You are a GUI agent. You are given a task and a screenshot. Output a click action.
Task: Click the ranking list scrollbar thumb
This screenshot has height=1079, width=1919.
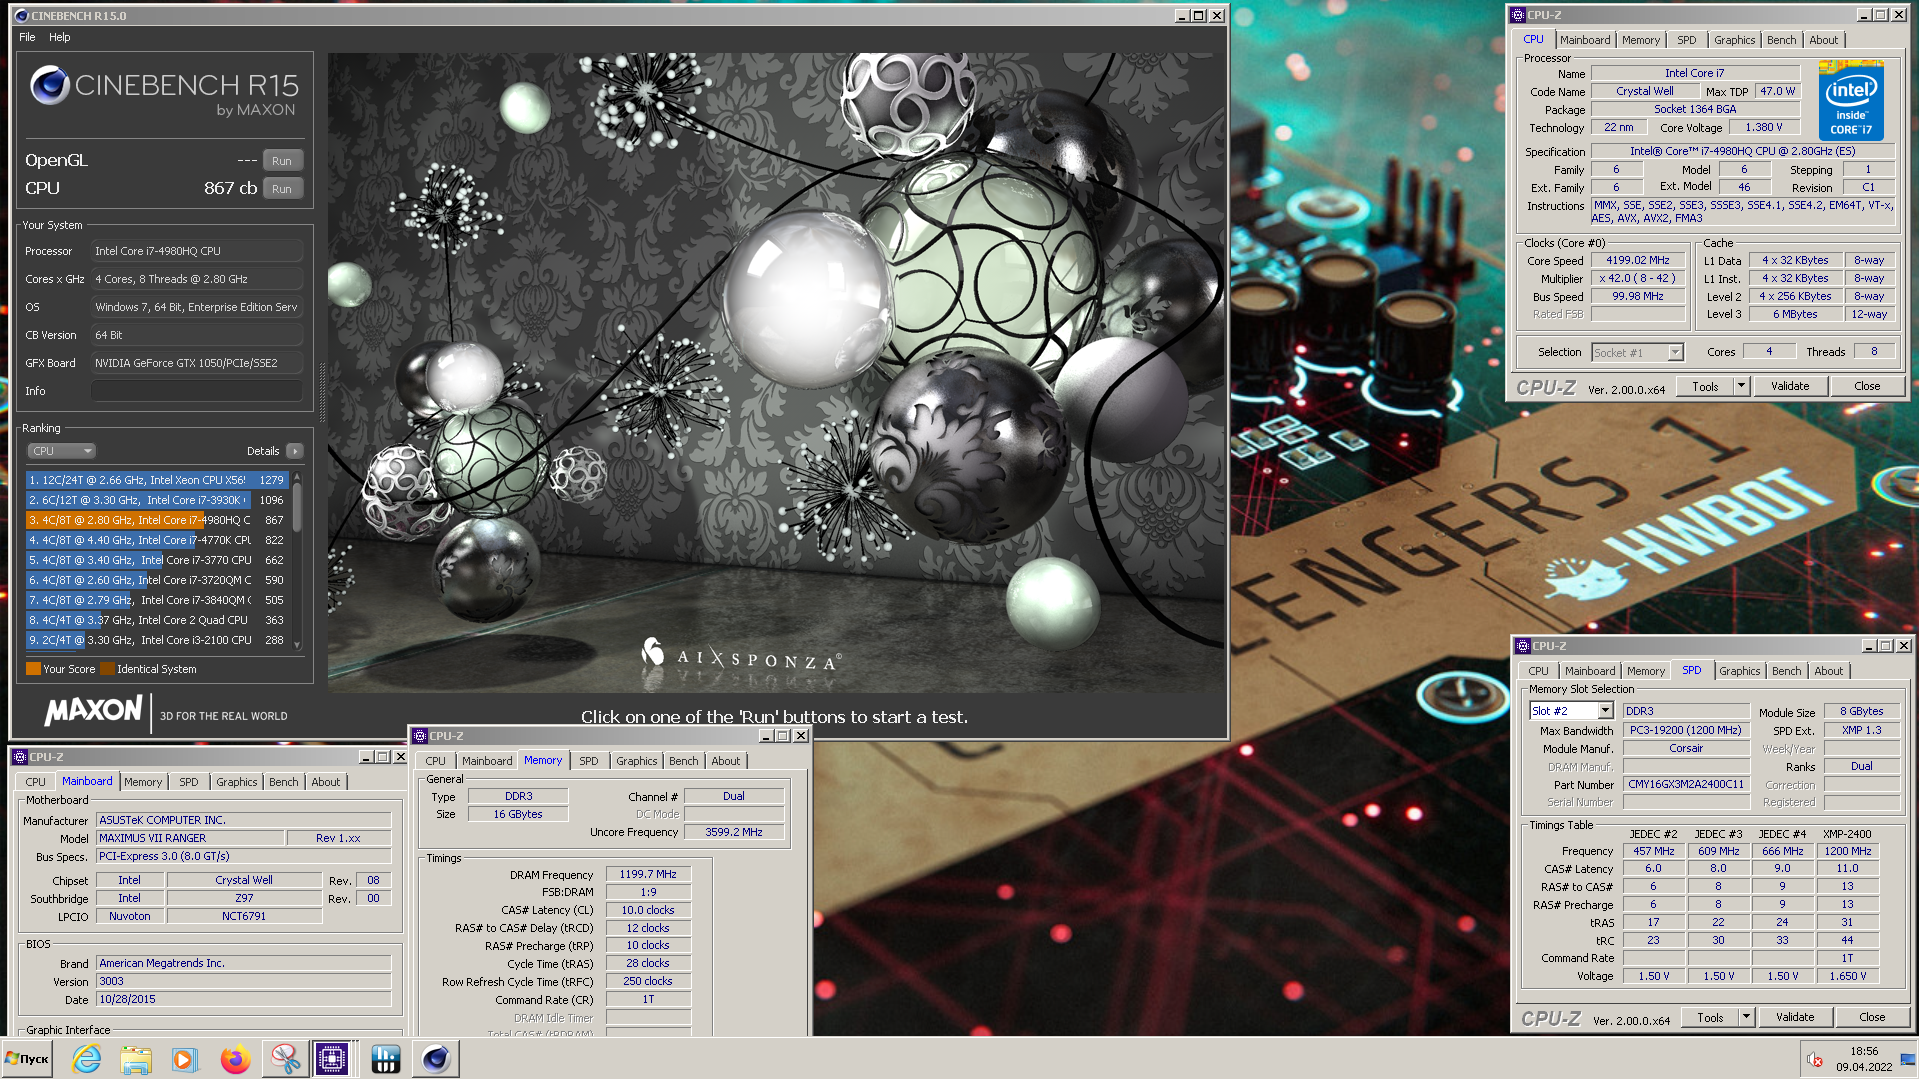pos(297,510)
